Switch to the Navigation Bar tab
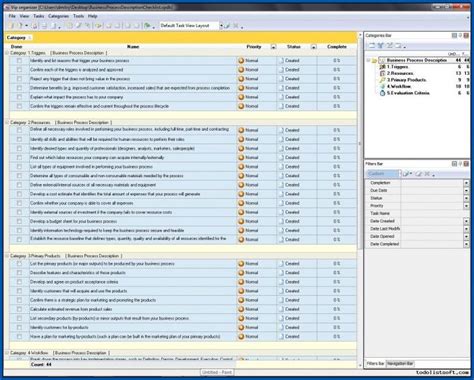This screenshot has width=474, height=380. click(400, 364)
